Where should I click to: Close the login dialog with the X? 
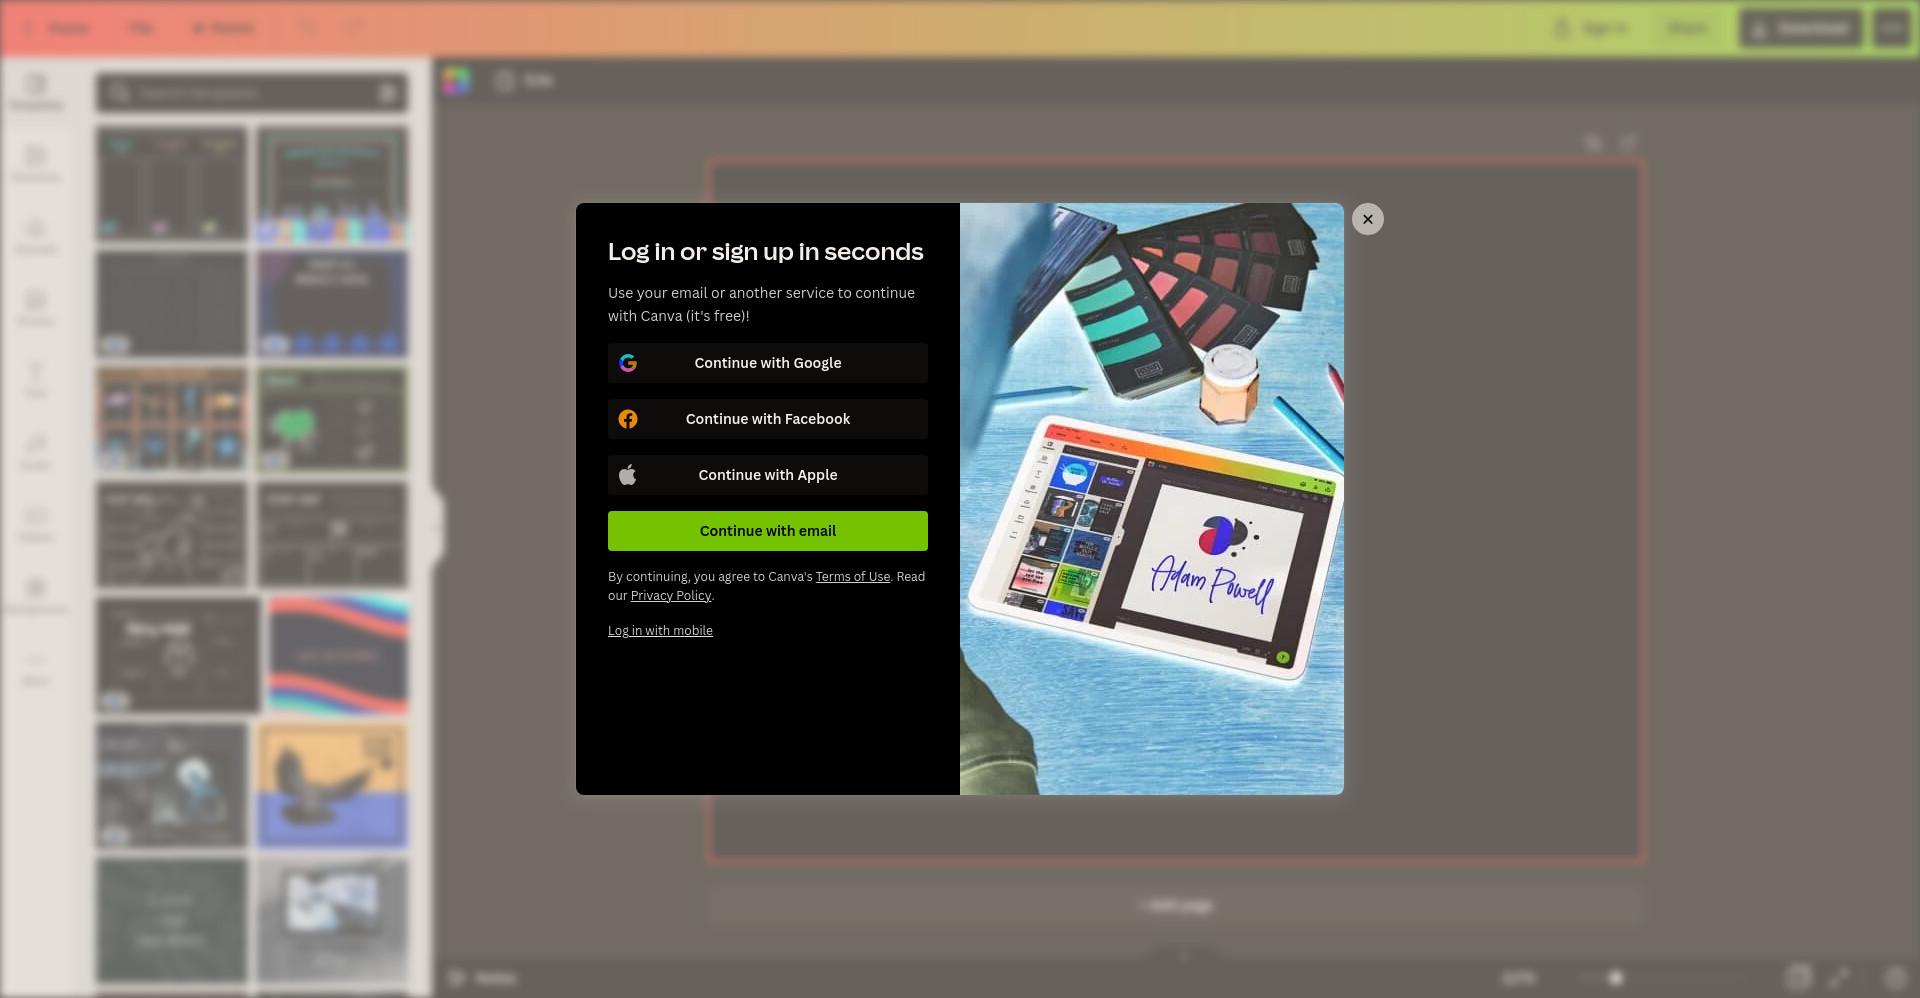1367,219
